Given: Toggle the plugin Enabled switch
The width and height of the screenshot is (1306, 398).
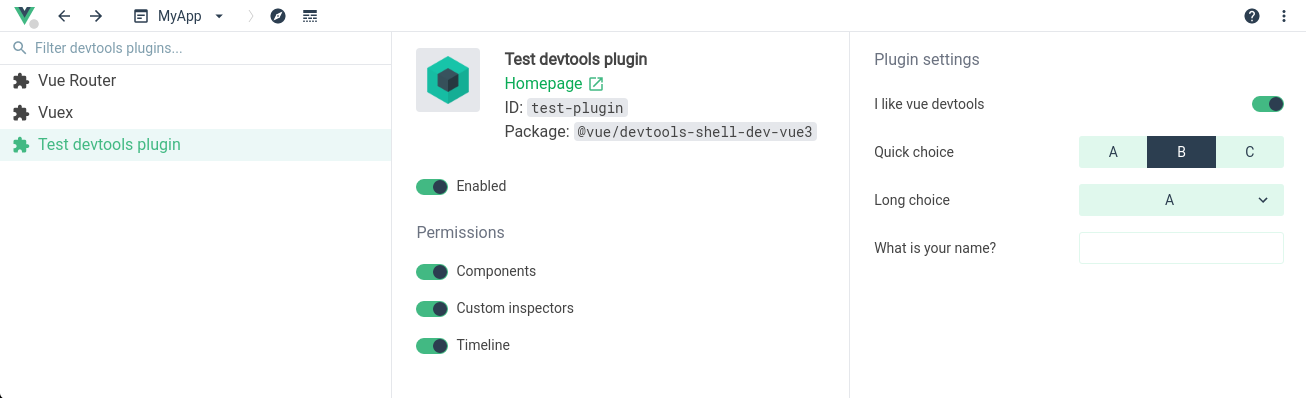Looking at the screenshot, I should pos(432,186).
